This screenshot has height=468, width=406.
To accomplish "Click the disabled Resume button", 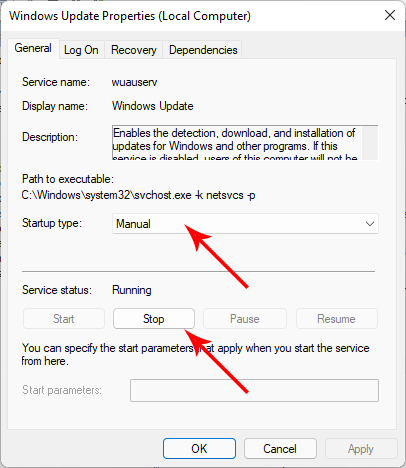I will tap(337, 319).
